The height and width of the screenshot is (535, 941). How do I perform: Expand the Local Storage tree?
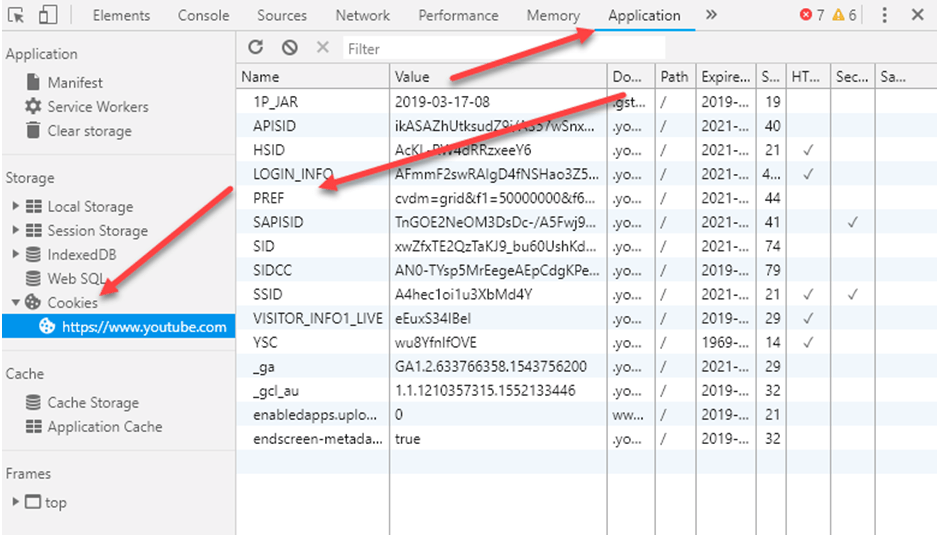[15, 207]
